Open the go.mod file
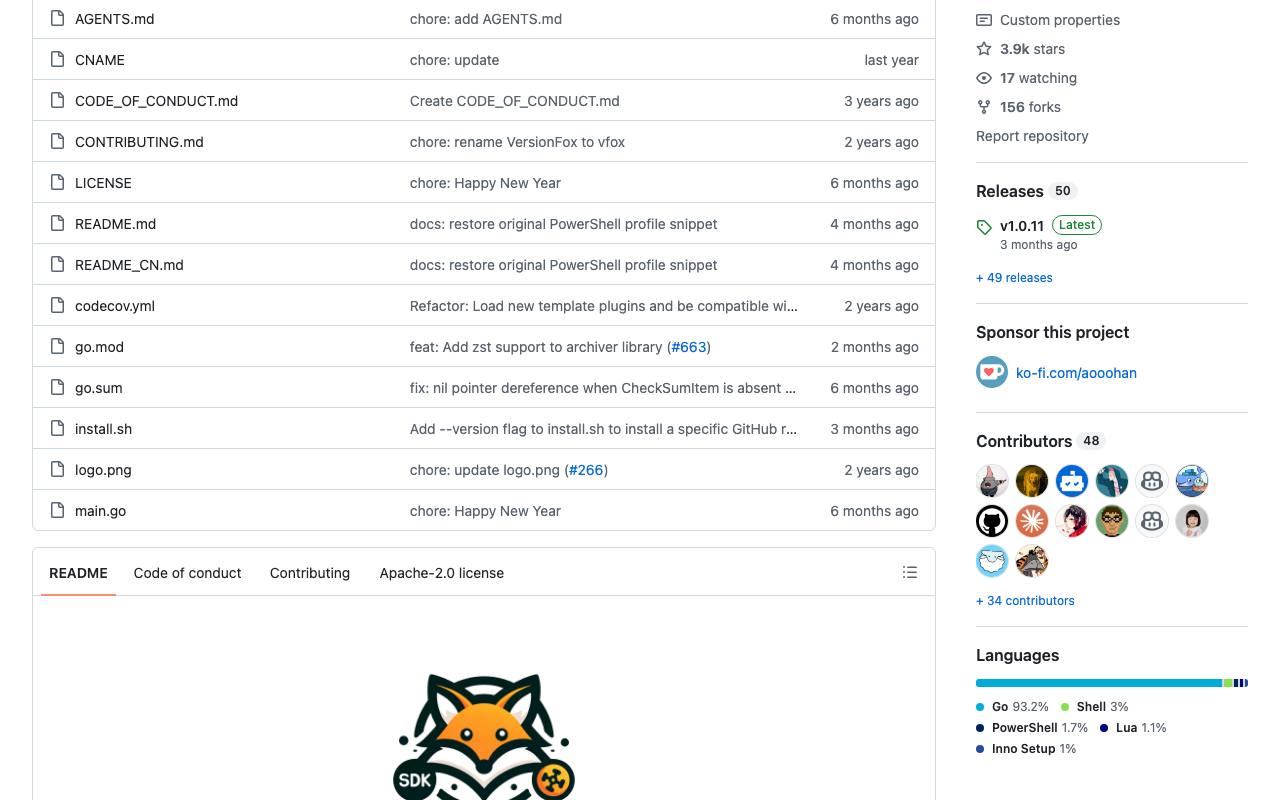The width and height of the screenshot is (1280, 800). pos(99,347)
